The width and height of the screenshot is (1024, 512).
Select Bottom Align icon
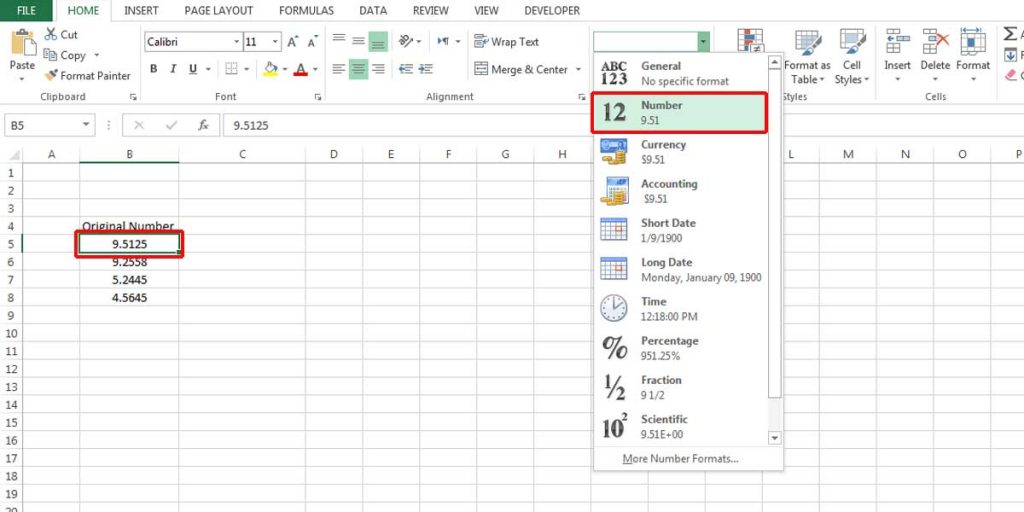pos(378,42)
